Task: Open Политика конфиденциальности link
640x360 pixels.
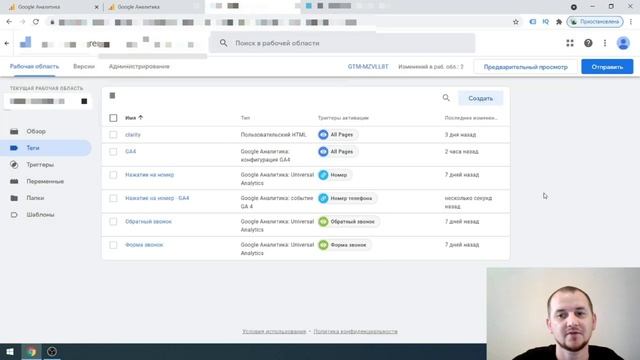Action: [x=356, y=331]
